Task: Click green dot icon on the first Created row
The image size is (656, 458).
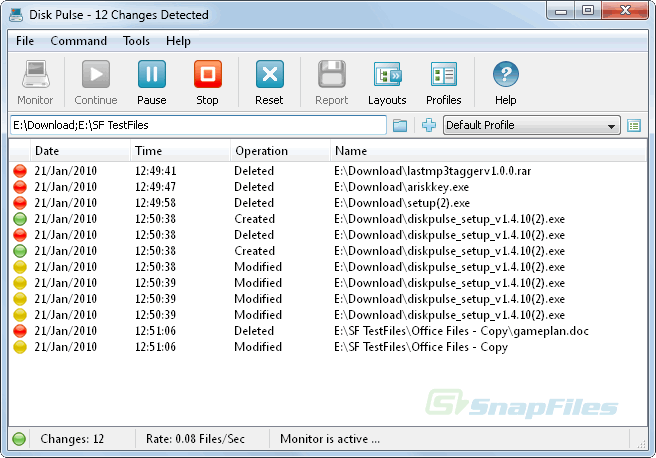Action: point(20,219)
